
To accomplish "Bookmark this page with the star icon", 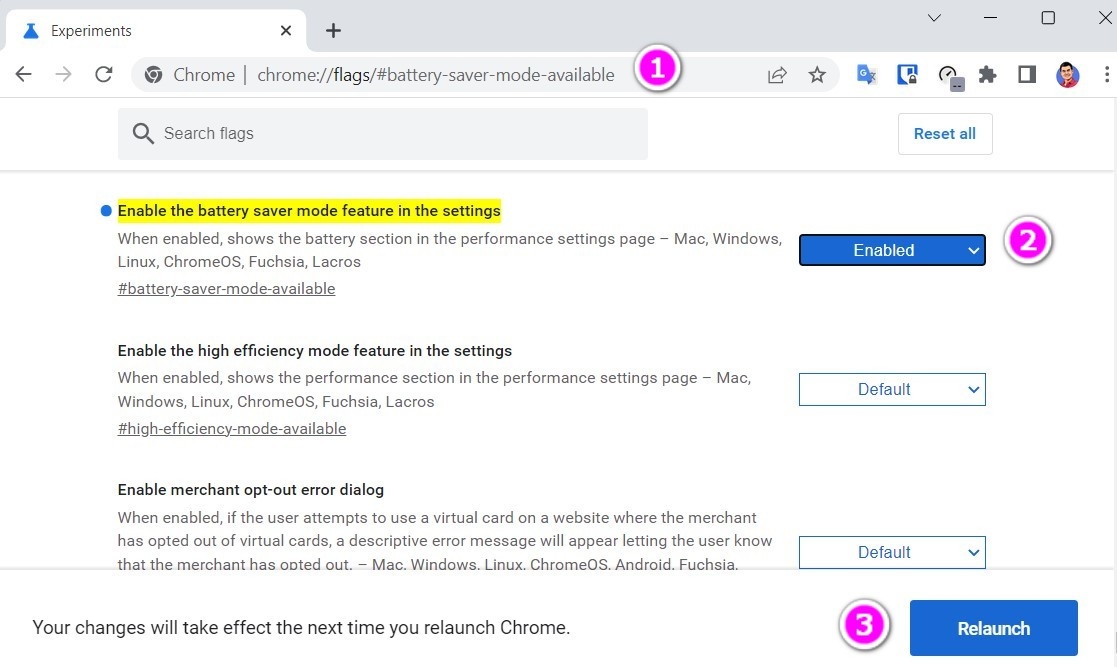I will tap(817, 75).
